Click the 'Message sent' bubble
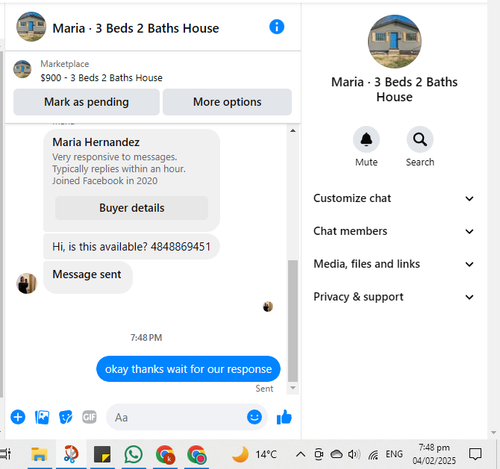This screenshot has width=500, height=469. pos(88,277)
